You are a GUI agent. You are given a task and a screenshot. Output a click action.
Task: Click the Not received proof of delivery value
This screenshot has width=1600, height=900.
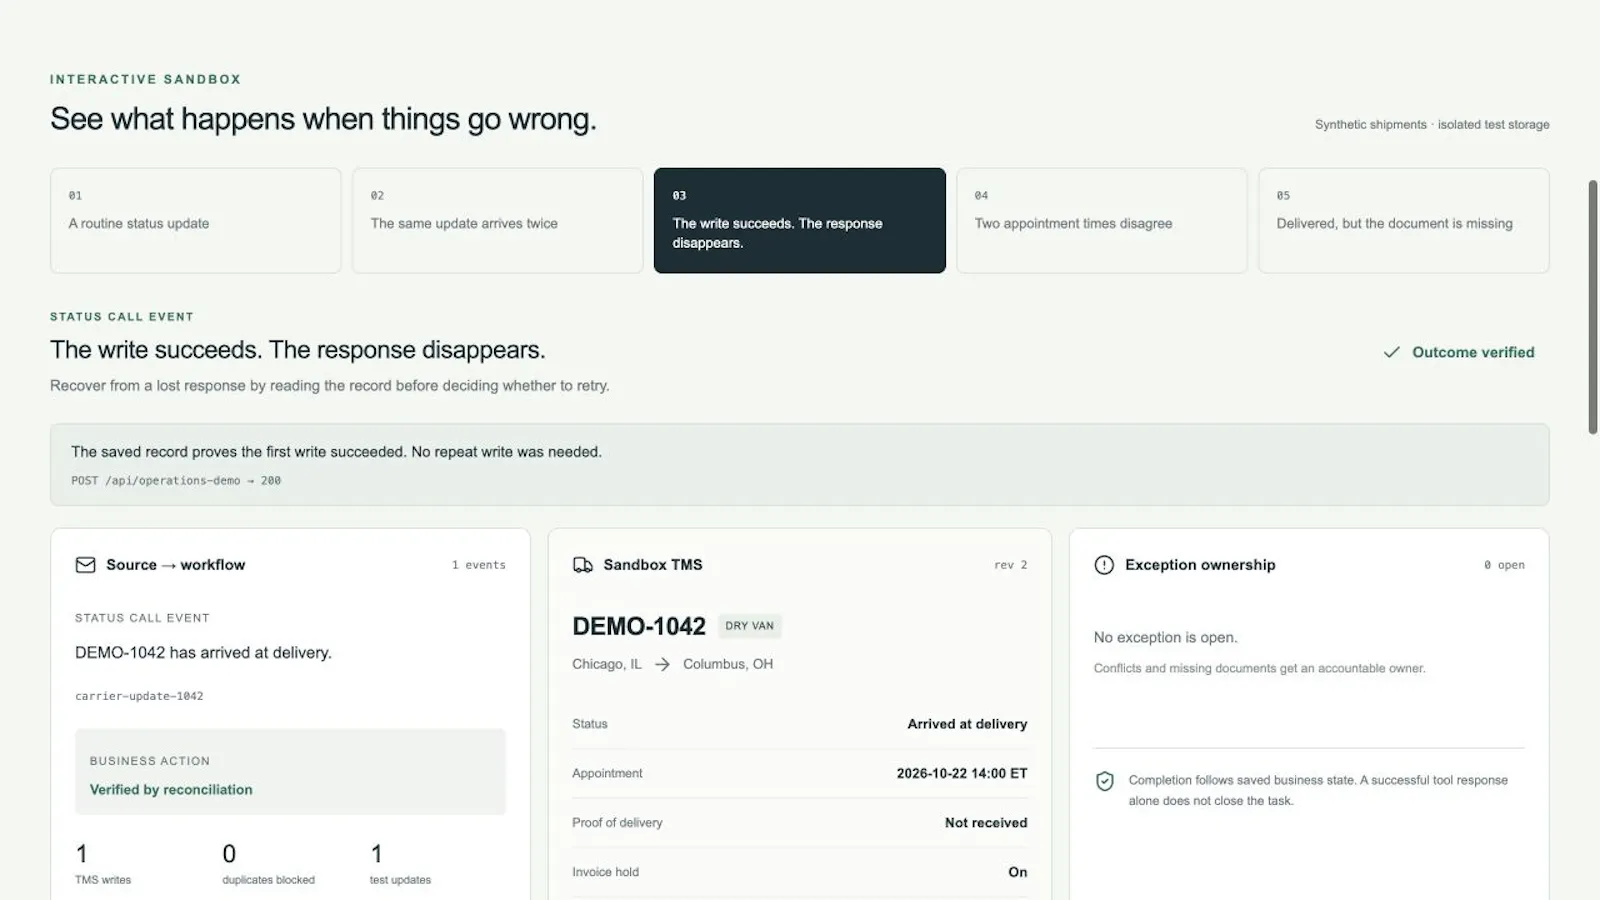pos(986,823)
